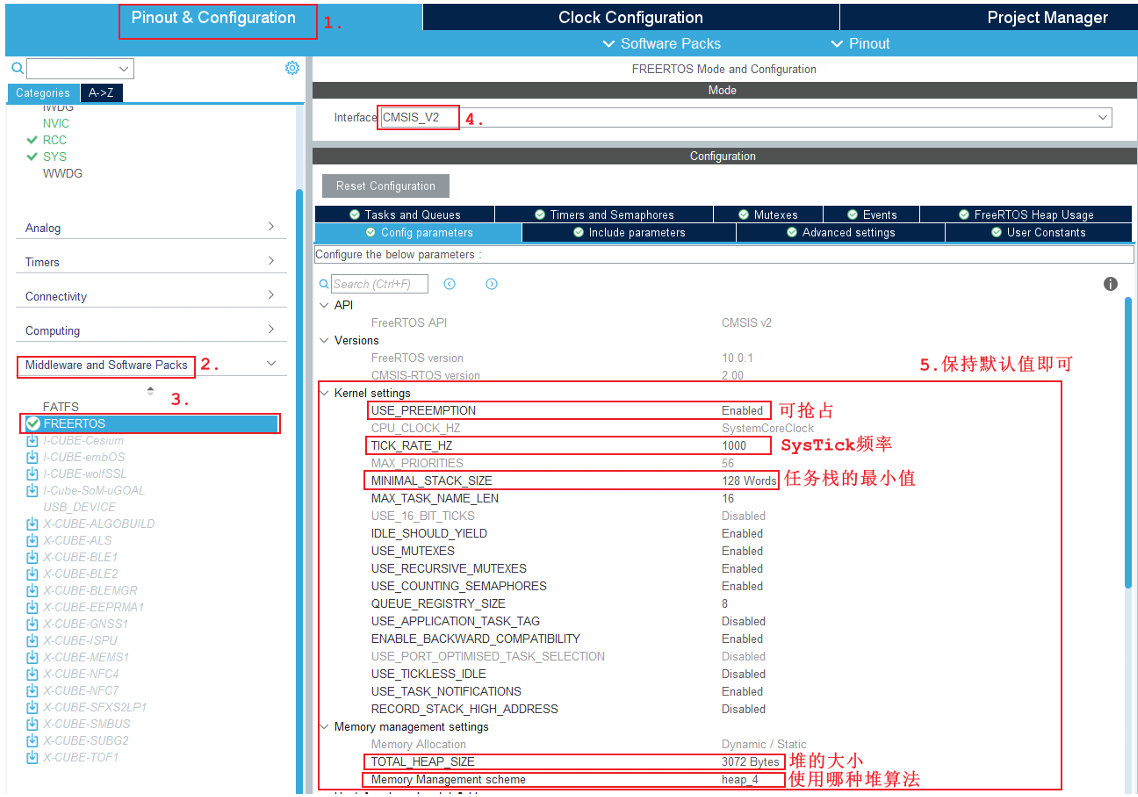
Task: Go to the next search result arrow
Action: [492, 284]
